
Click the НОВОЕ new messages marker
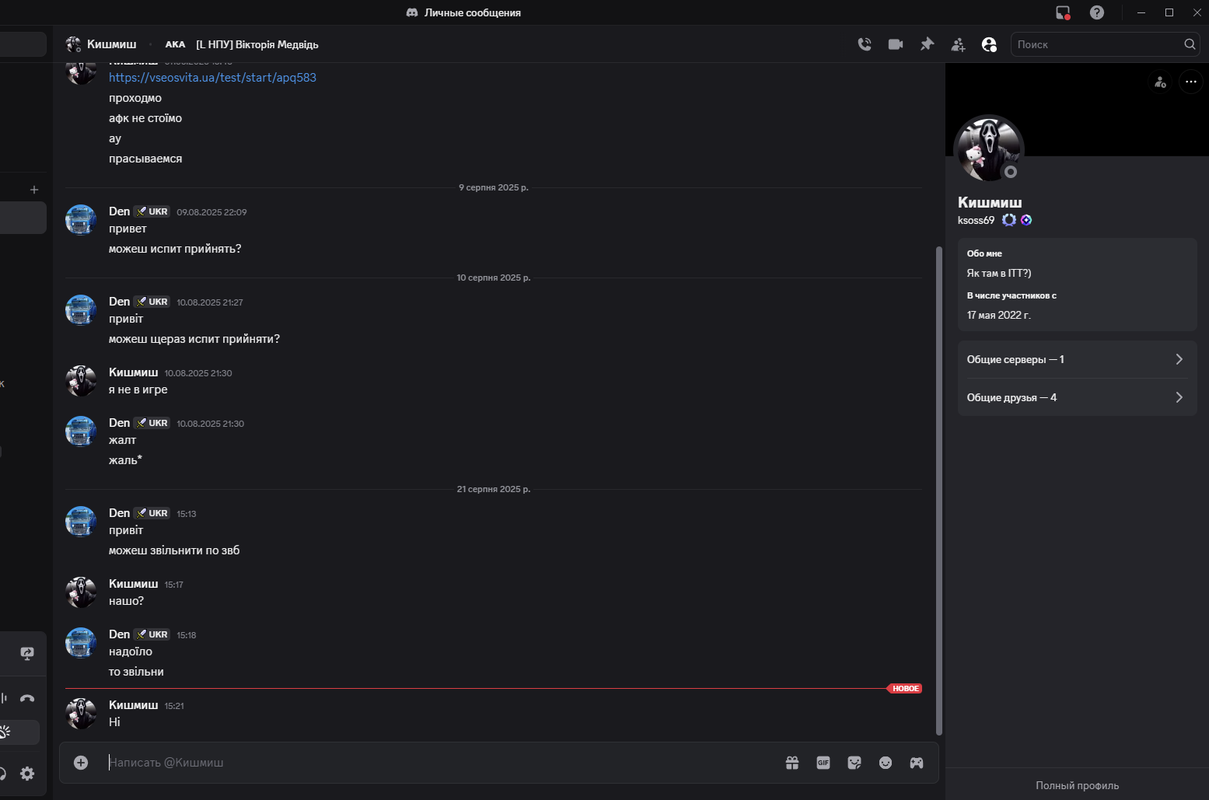point(904,689)
